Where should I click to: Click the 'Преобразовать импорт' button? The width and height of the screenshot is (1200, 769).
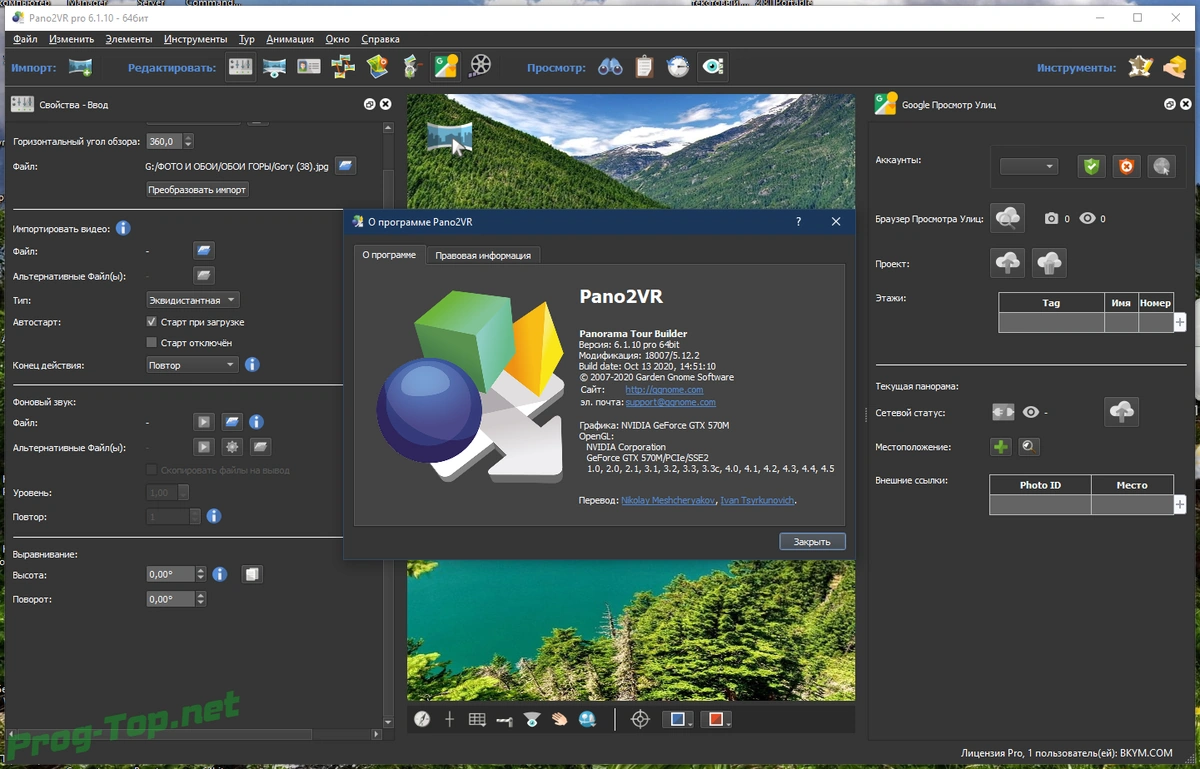point(197,189)
